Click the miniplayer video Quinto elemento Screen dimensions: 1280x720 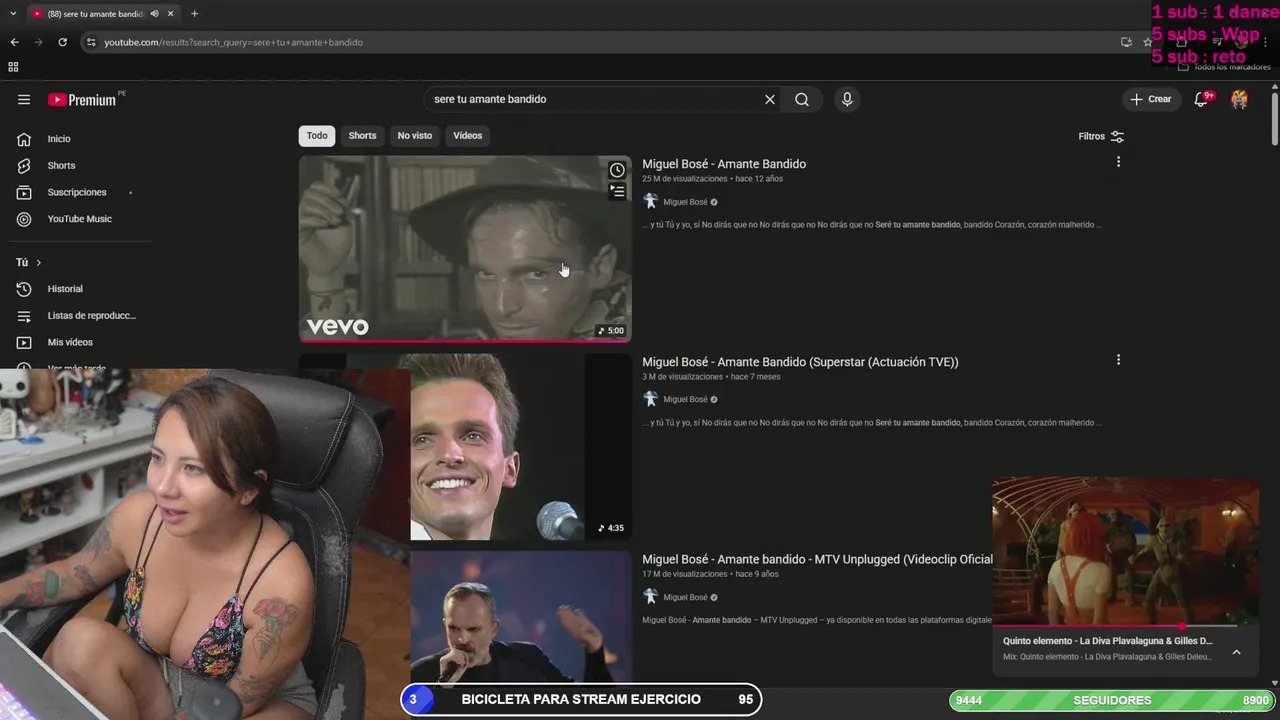pyautogui.click(x=1125, y=551)
